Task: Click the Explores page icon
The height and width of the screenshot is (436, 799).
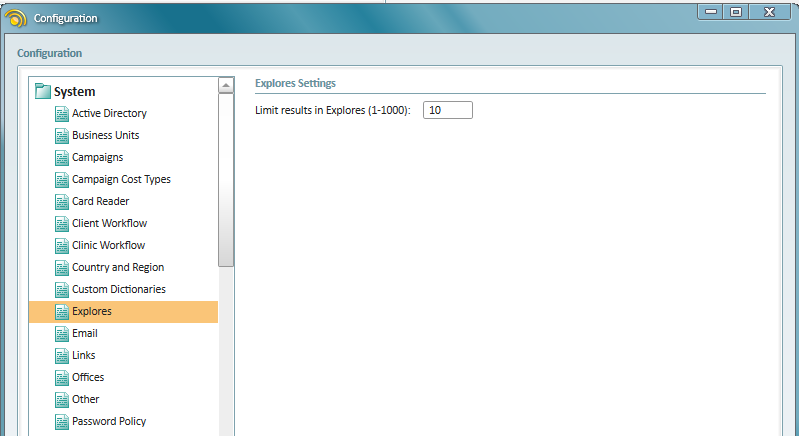Action: (x=62, y=311)
